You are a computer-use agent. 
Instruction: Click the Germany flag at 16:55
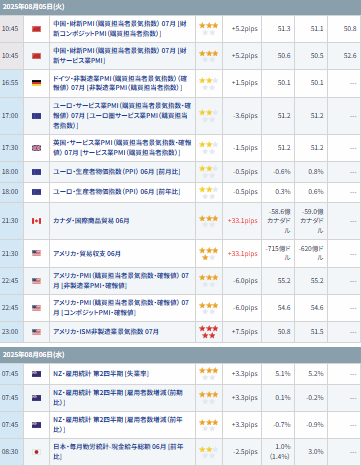pyautogui.click(x=36, y=83)
